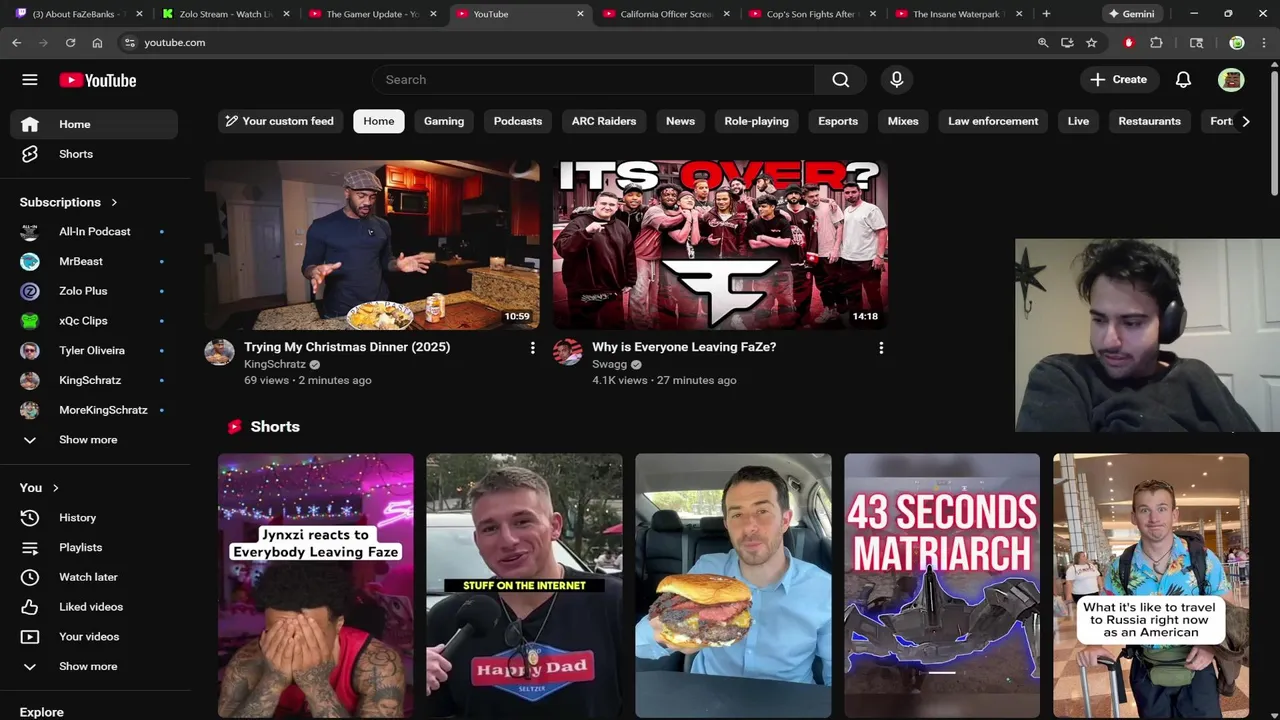Select the Law enforcement chip
1280x720 pixels.
pos(993,121)
